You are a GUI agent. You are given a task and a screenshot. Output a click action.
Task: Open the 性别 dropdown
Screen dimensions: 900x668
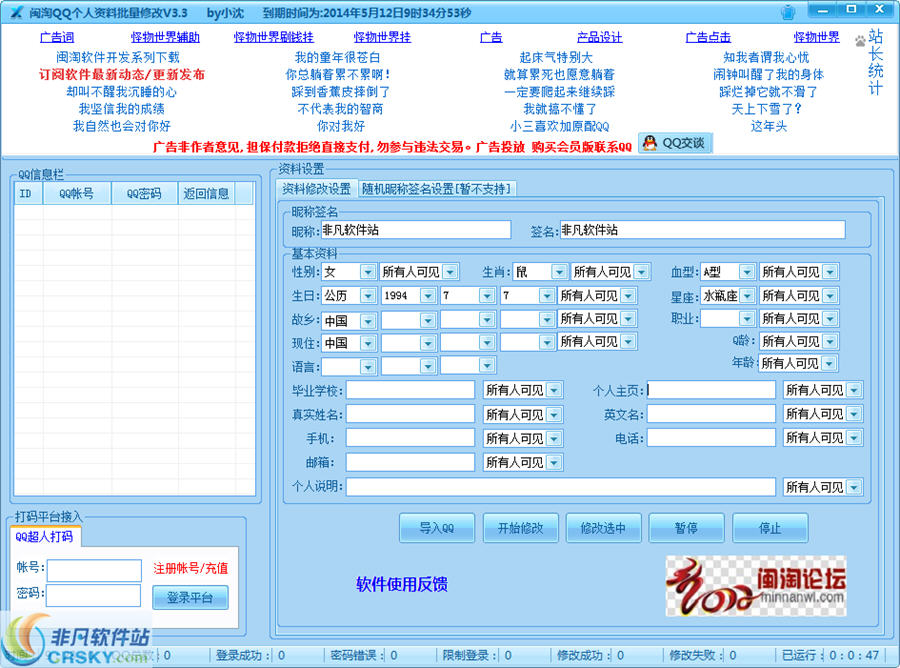(349, 271)
